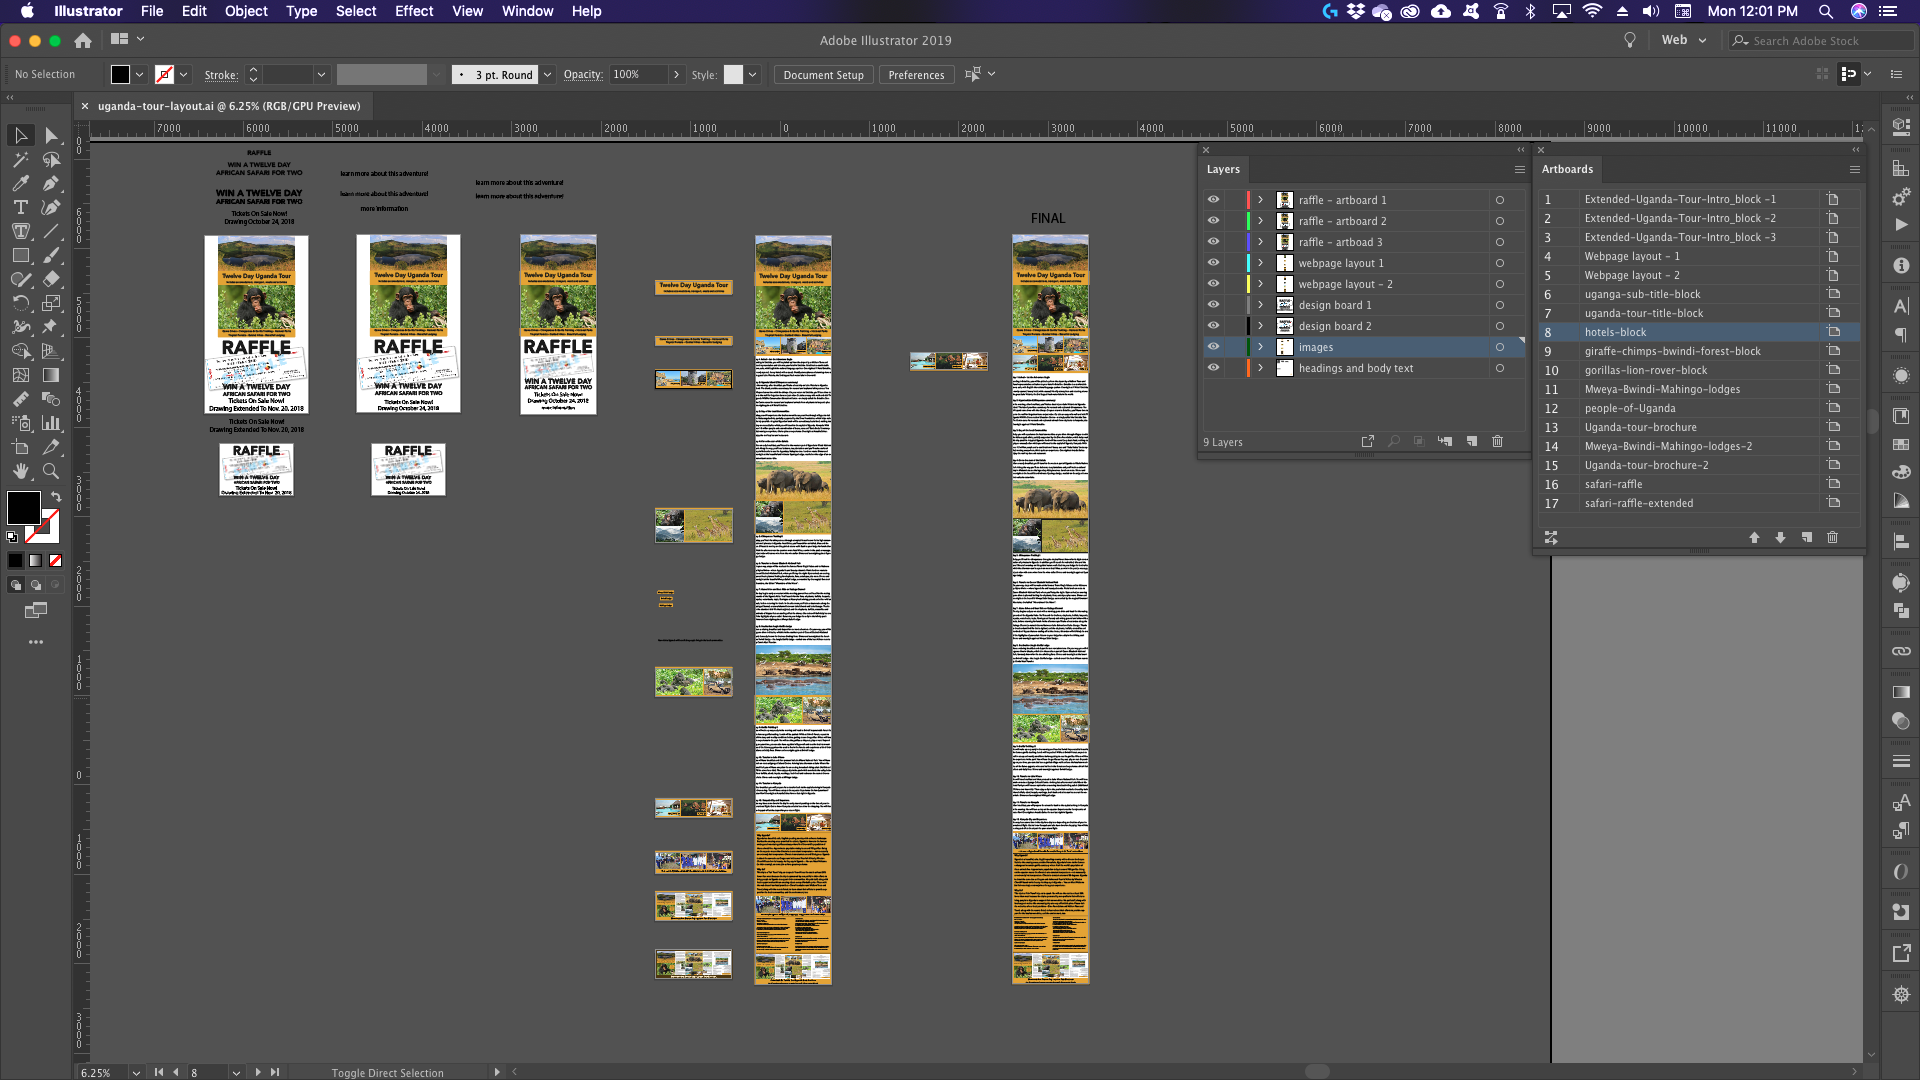1920x1080 pixels.
Task: Hide the headings and body text layer
Action: [1213, 368]
